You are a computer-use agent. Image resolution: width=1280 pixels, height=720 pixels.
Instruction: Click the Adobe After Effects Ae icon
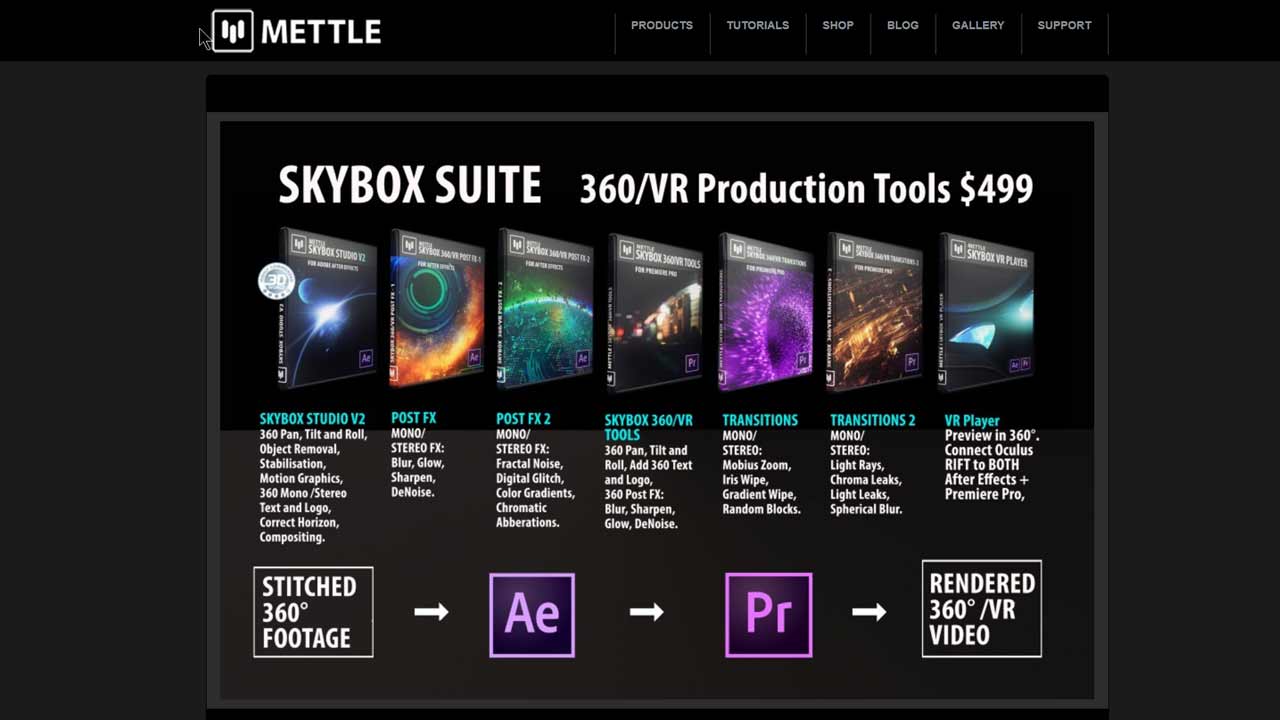click(532, 615)
